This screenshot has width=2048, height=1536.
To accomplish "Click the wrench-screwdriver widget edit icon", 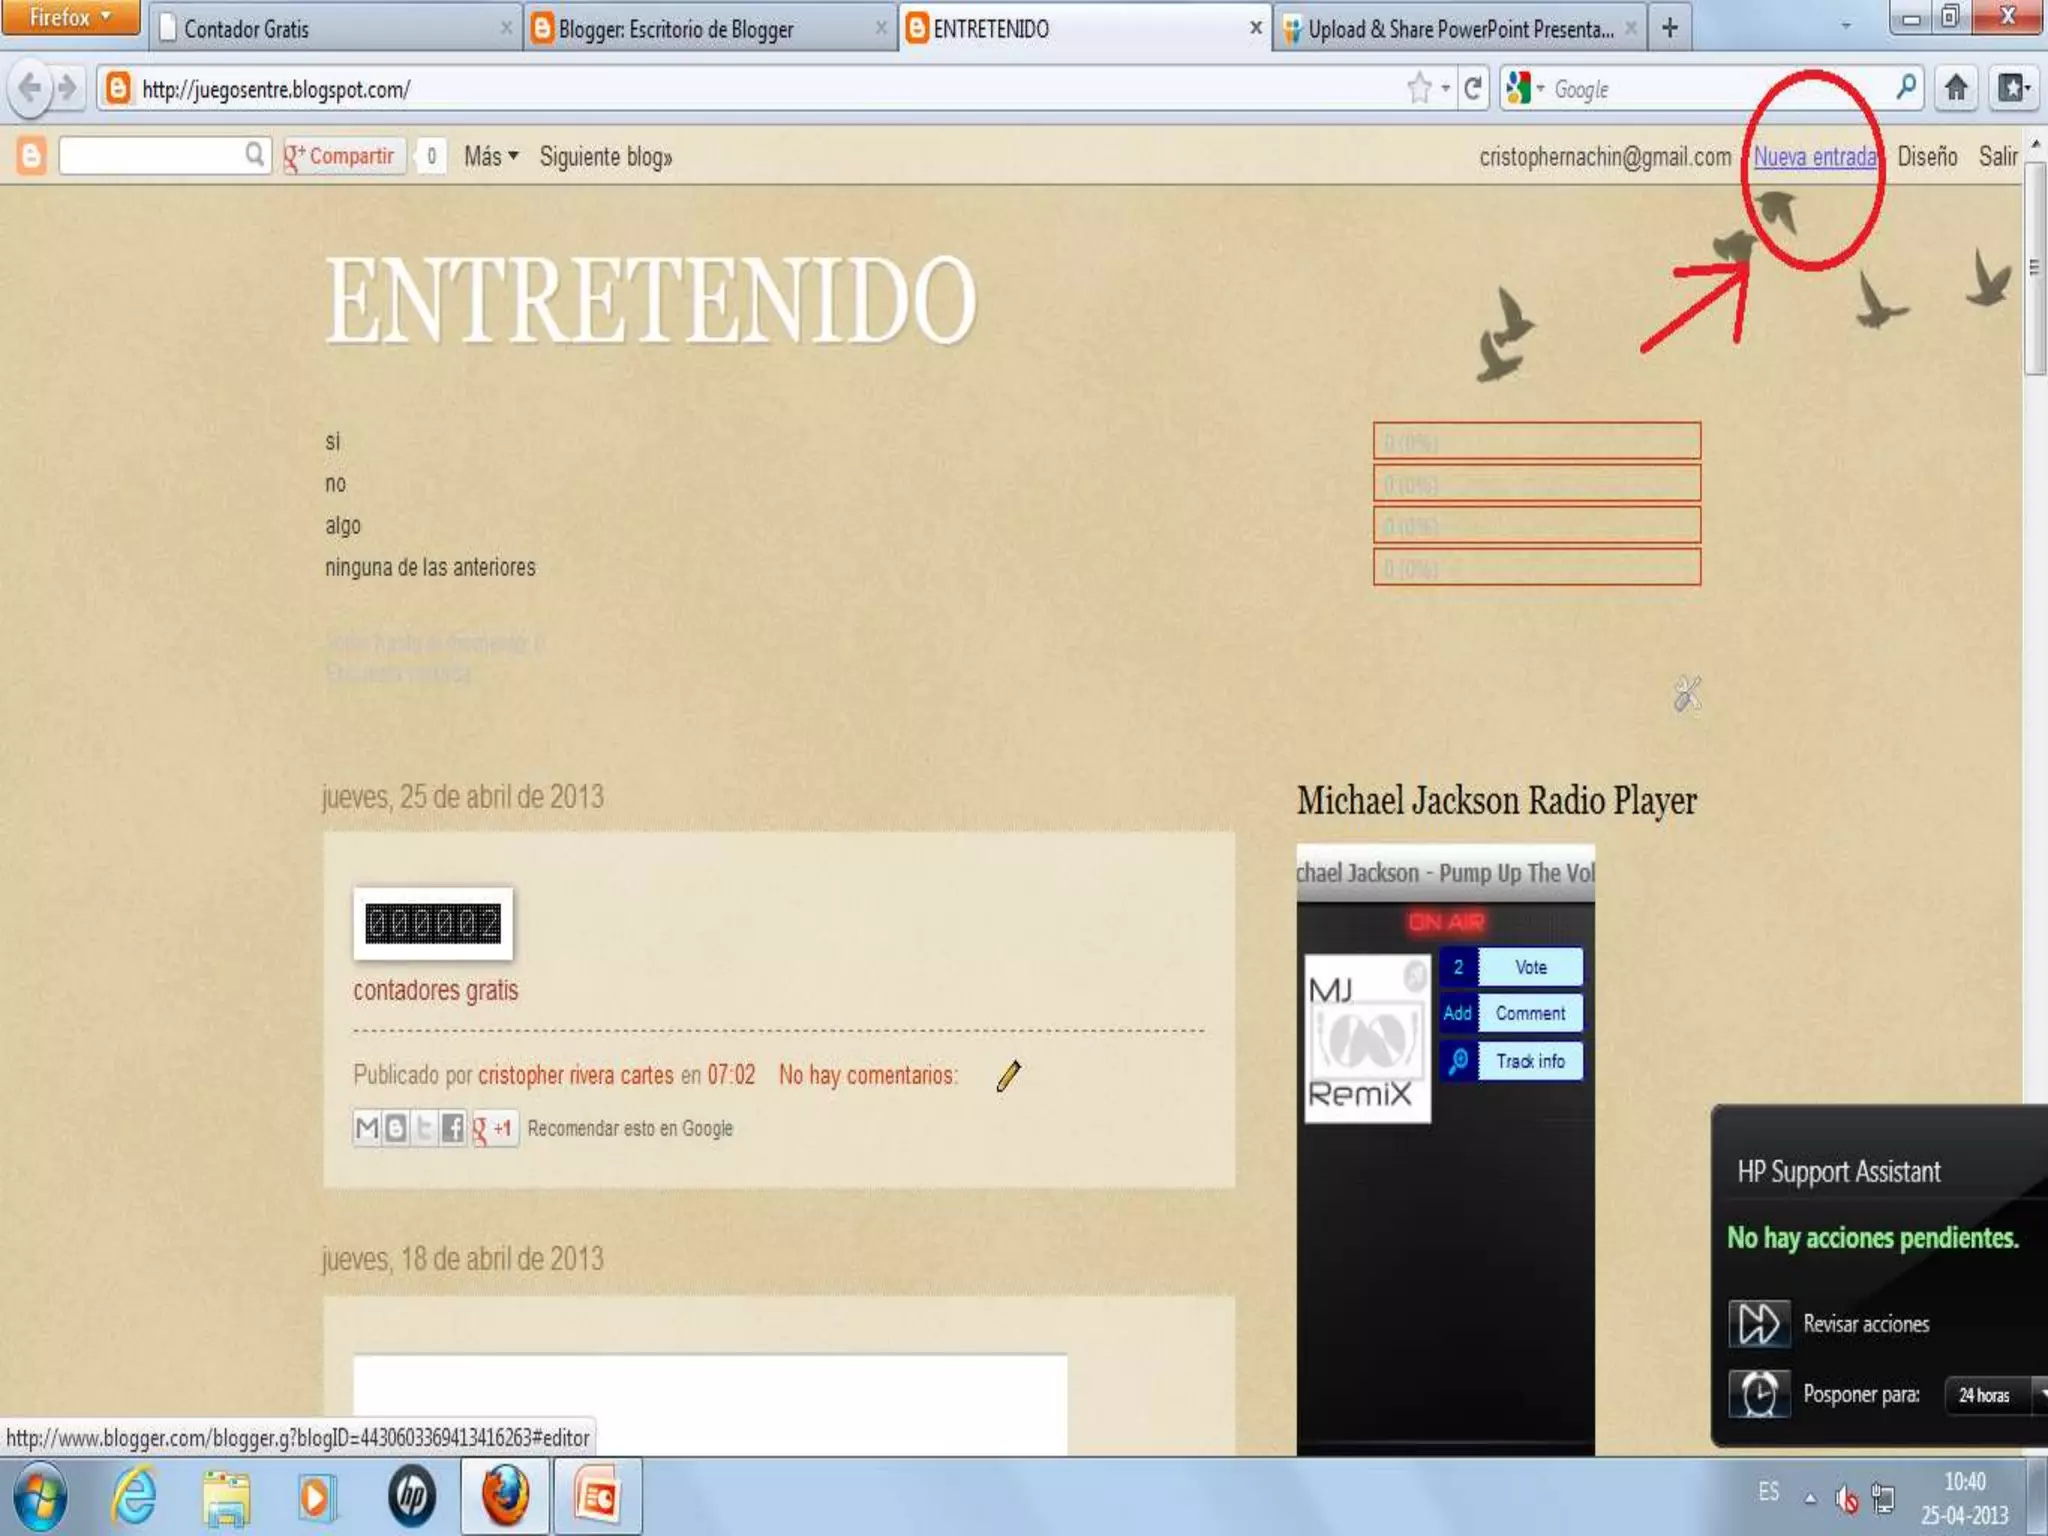I will pyautogui.click(x=1687, y=694).
